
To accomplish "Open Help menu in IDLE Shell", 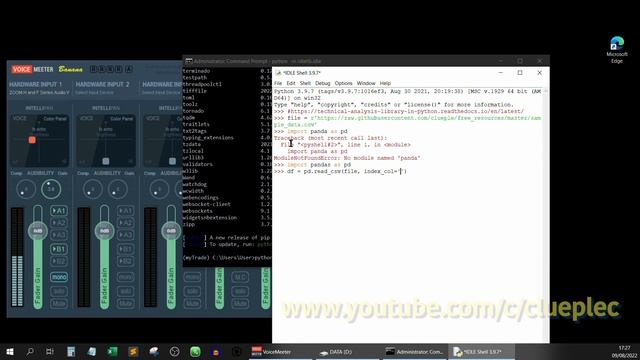I will [x=385, y=83].
